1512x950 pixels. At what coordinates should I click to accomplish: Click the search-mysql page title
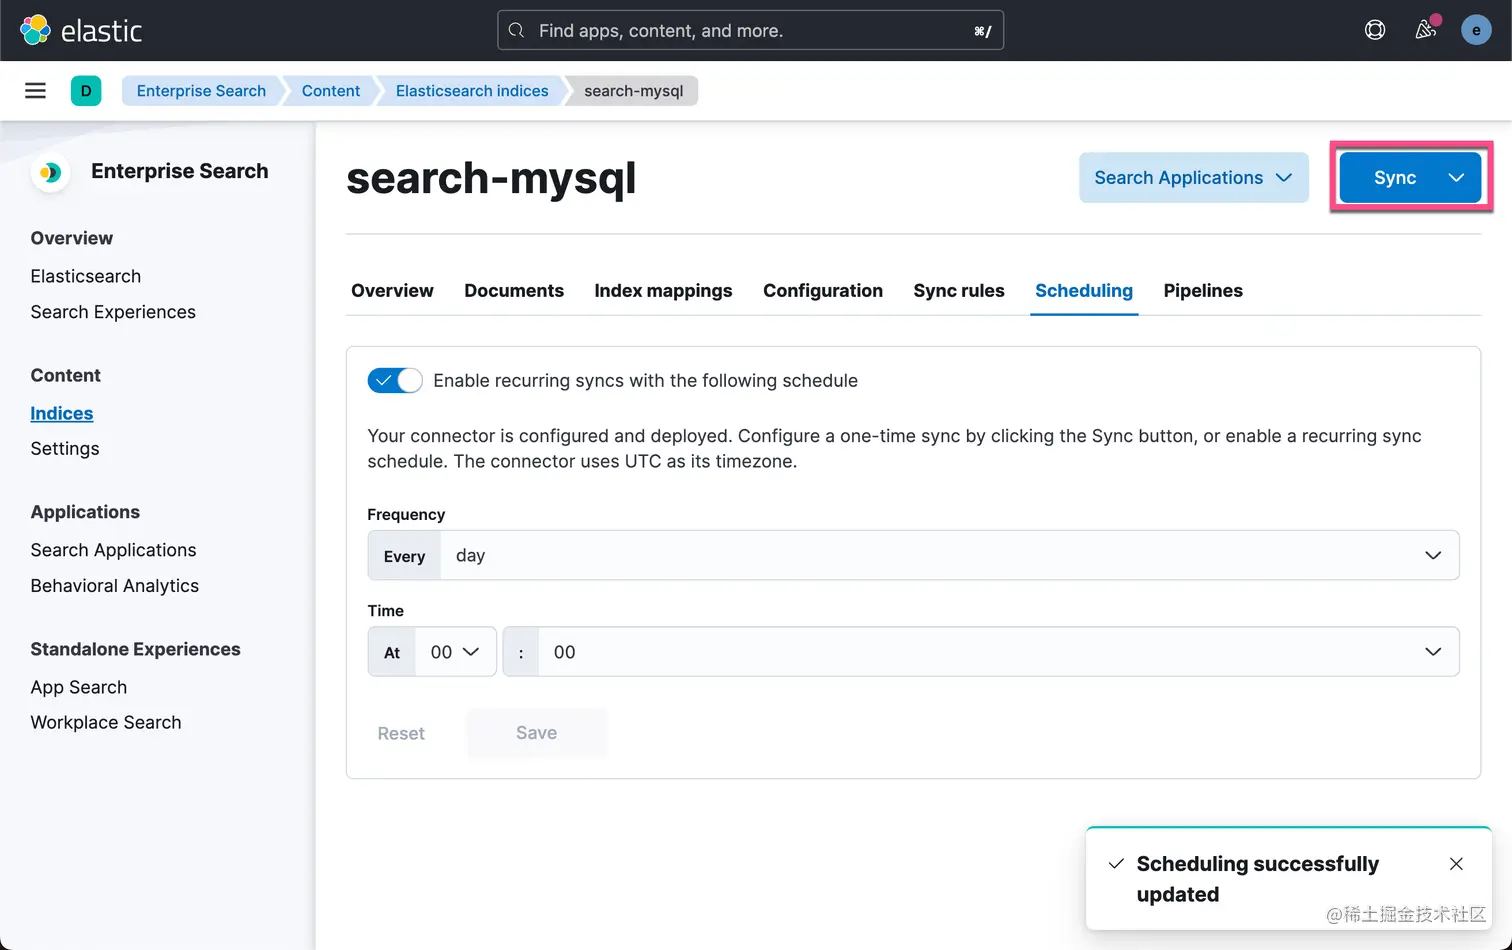491,178
